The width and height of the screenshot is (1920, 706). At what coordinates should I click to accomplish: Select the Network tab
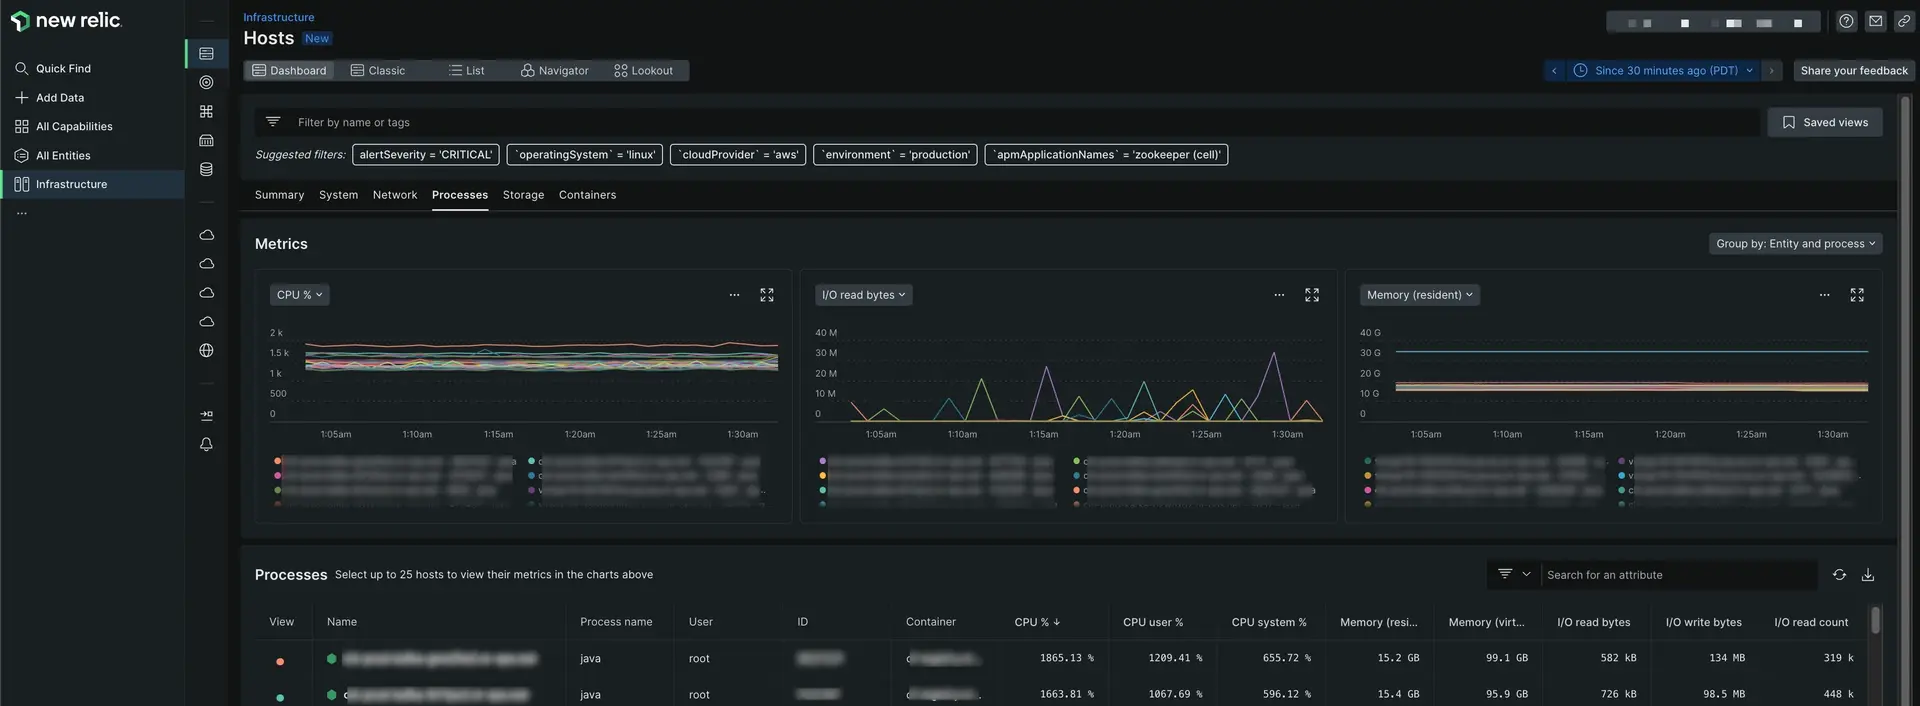pos(394,195)
